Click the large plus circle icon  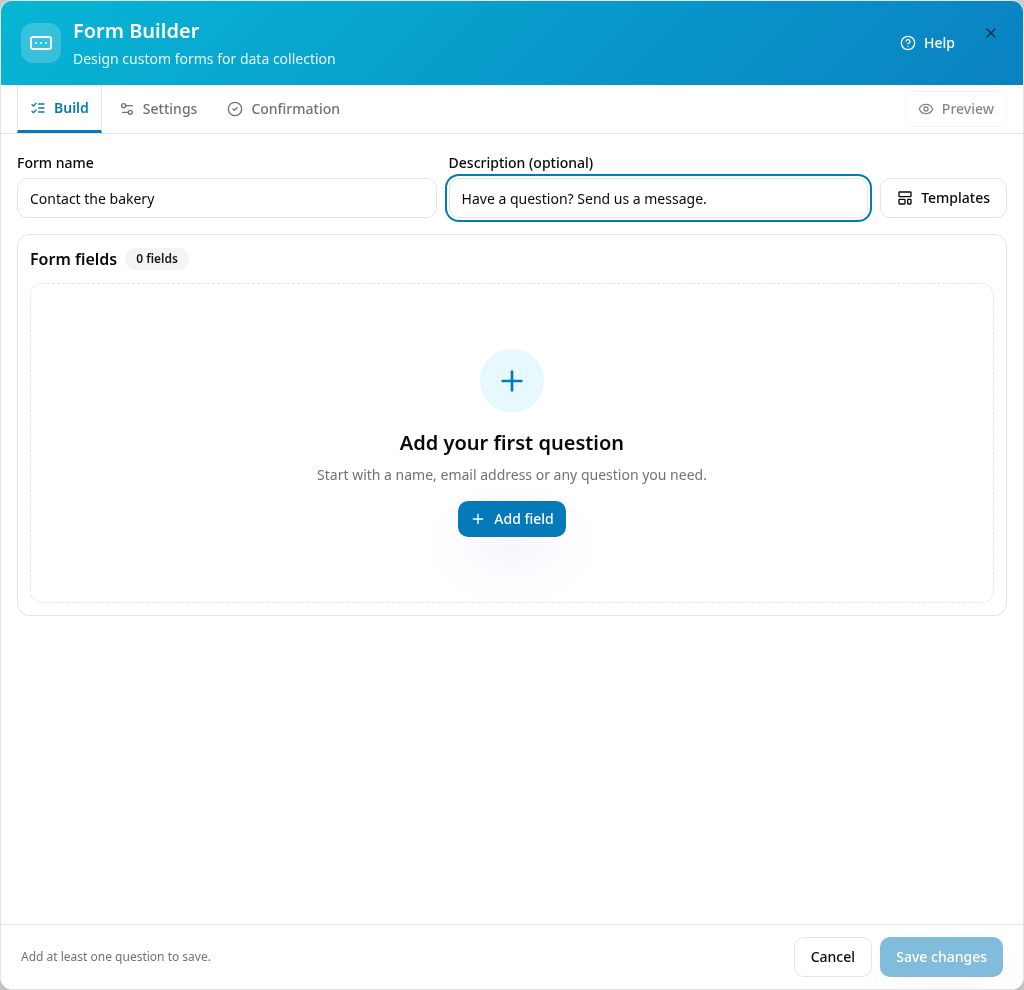pos(511,381)
